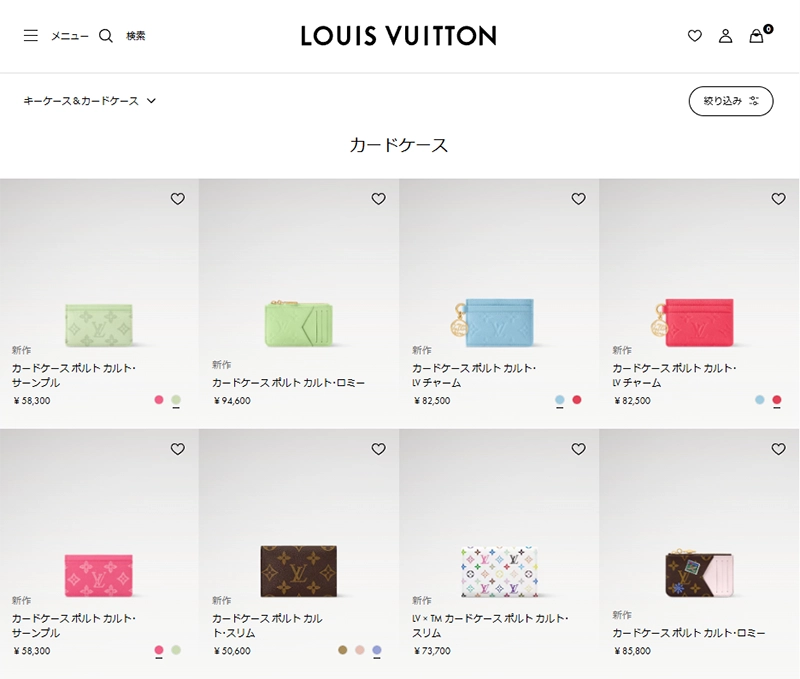The height and width of the screenshot is (679, 800).
Task: Open the 絞り込み filter button
Action: [x=731, y=101]
